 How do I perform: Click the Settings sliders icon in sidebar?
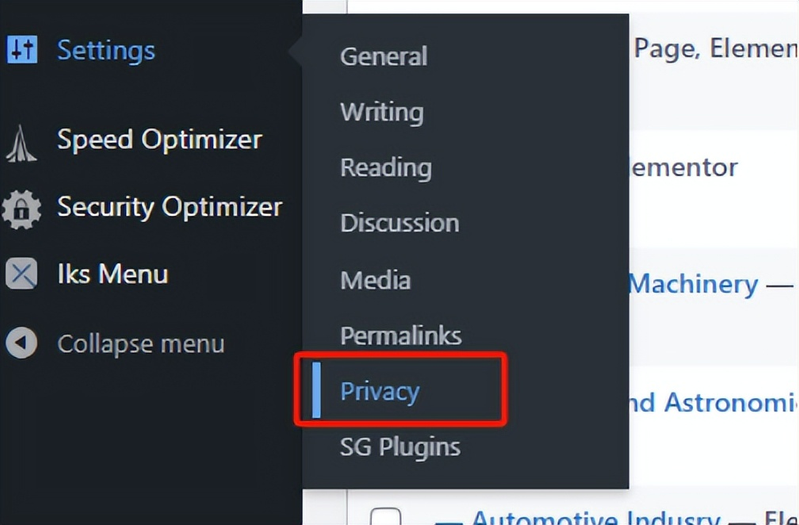21,50
